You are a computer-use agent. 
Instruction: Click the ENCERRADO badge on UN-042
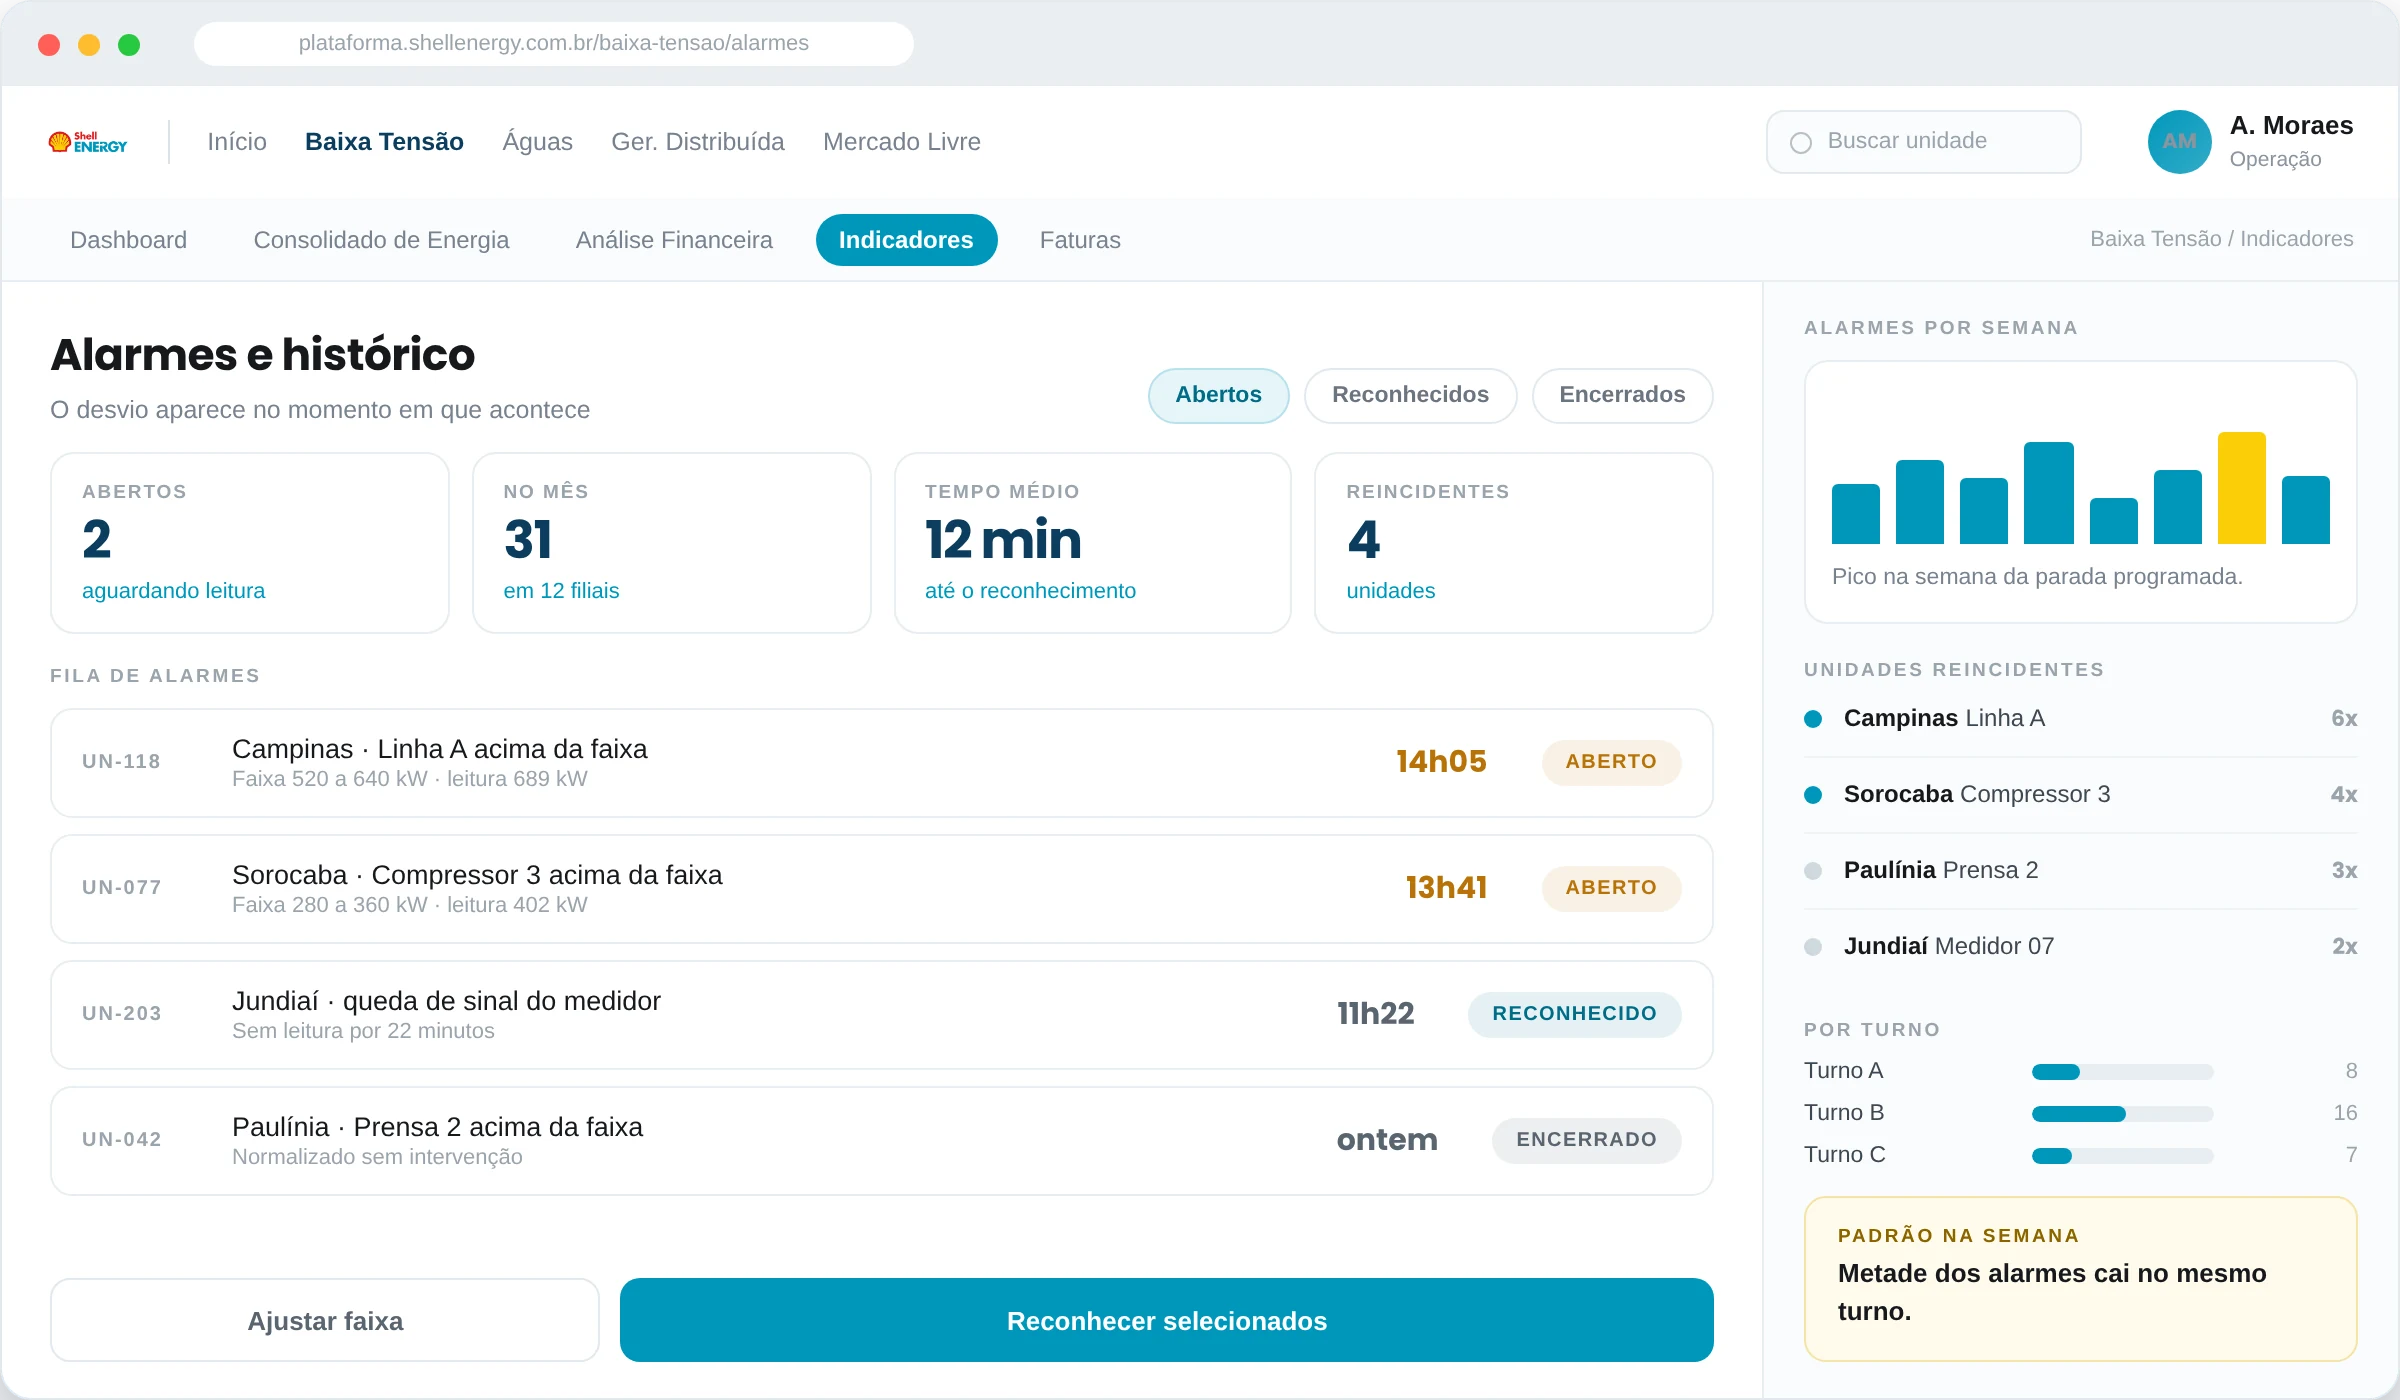pyautogui.click(x=1586, y=1140)
